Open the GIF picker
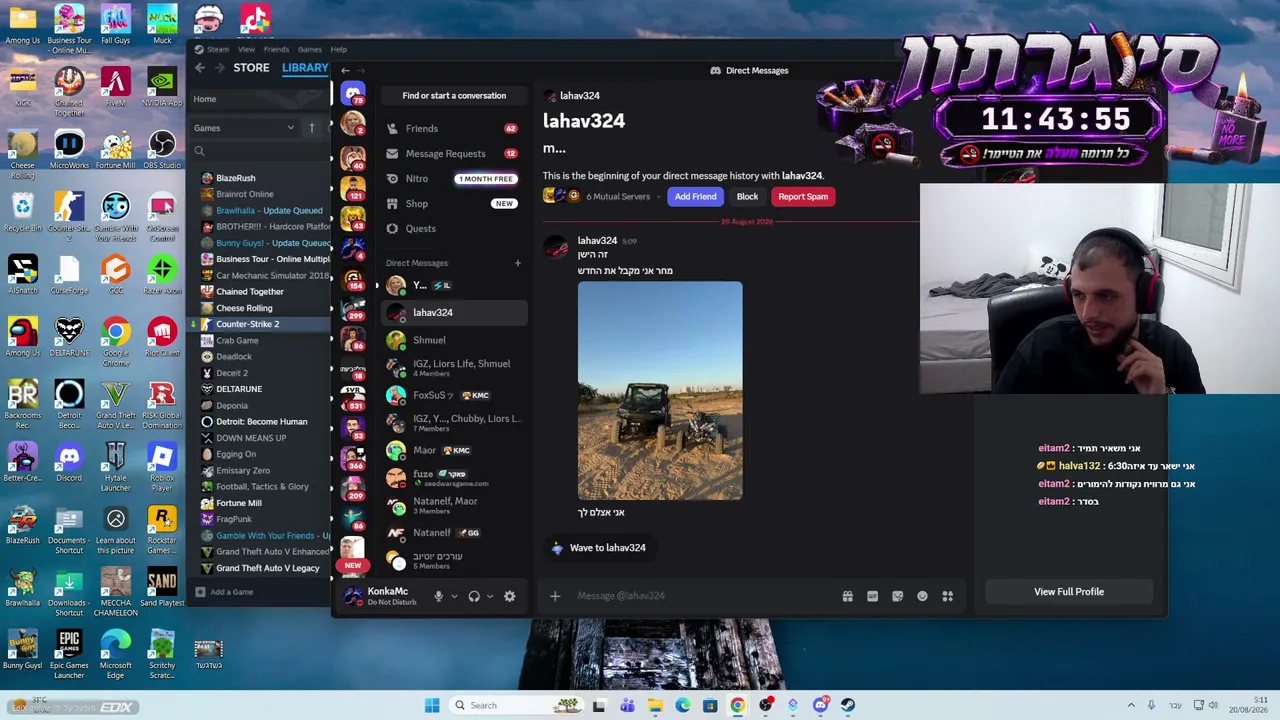 872,596
